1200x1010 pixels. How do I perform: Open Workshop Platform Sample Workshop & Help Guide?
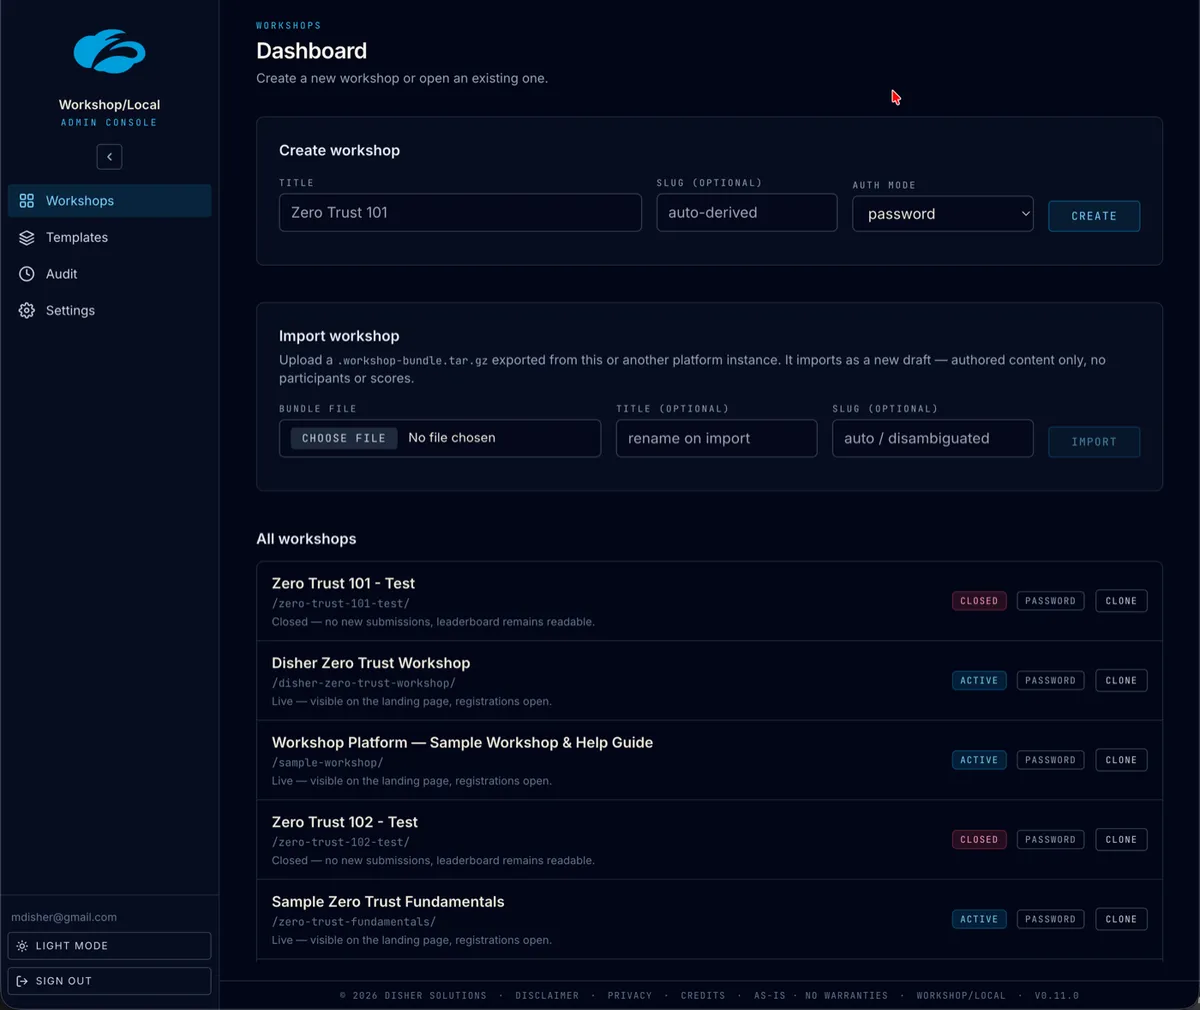[x=462, y=743]
